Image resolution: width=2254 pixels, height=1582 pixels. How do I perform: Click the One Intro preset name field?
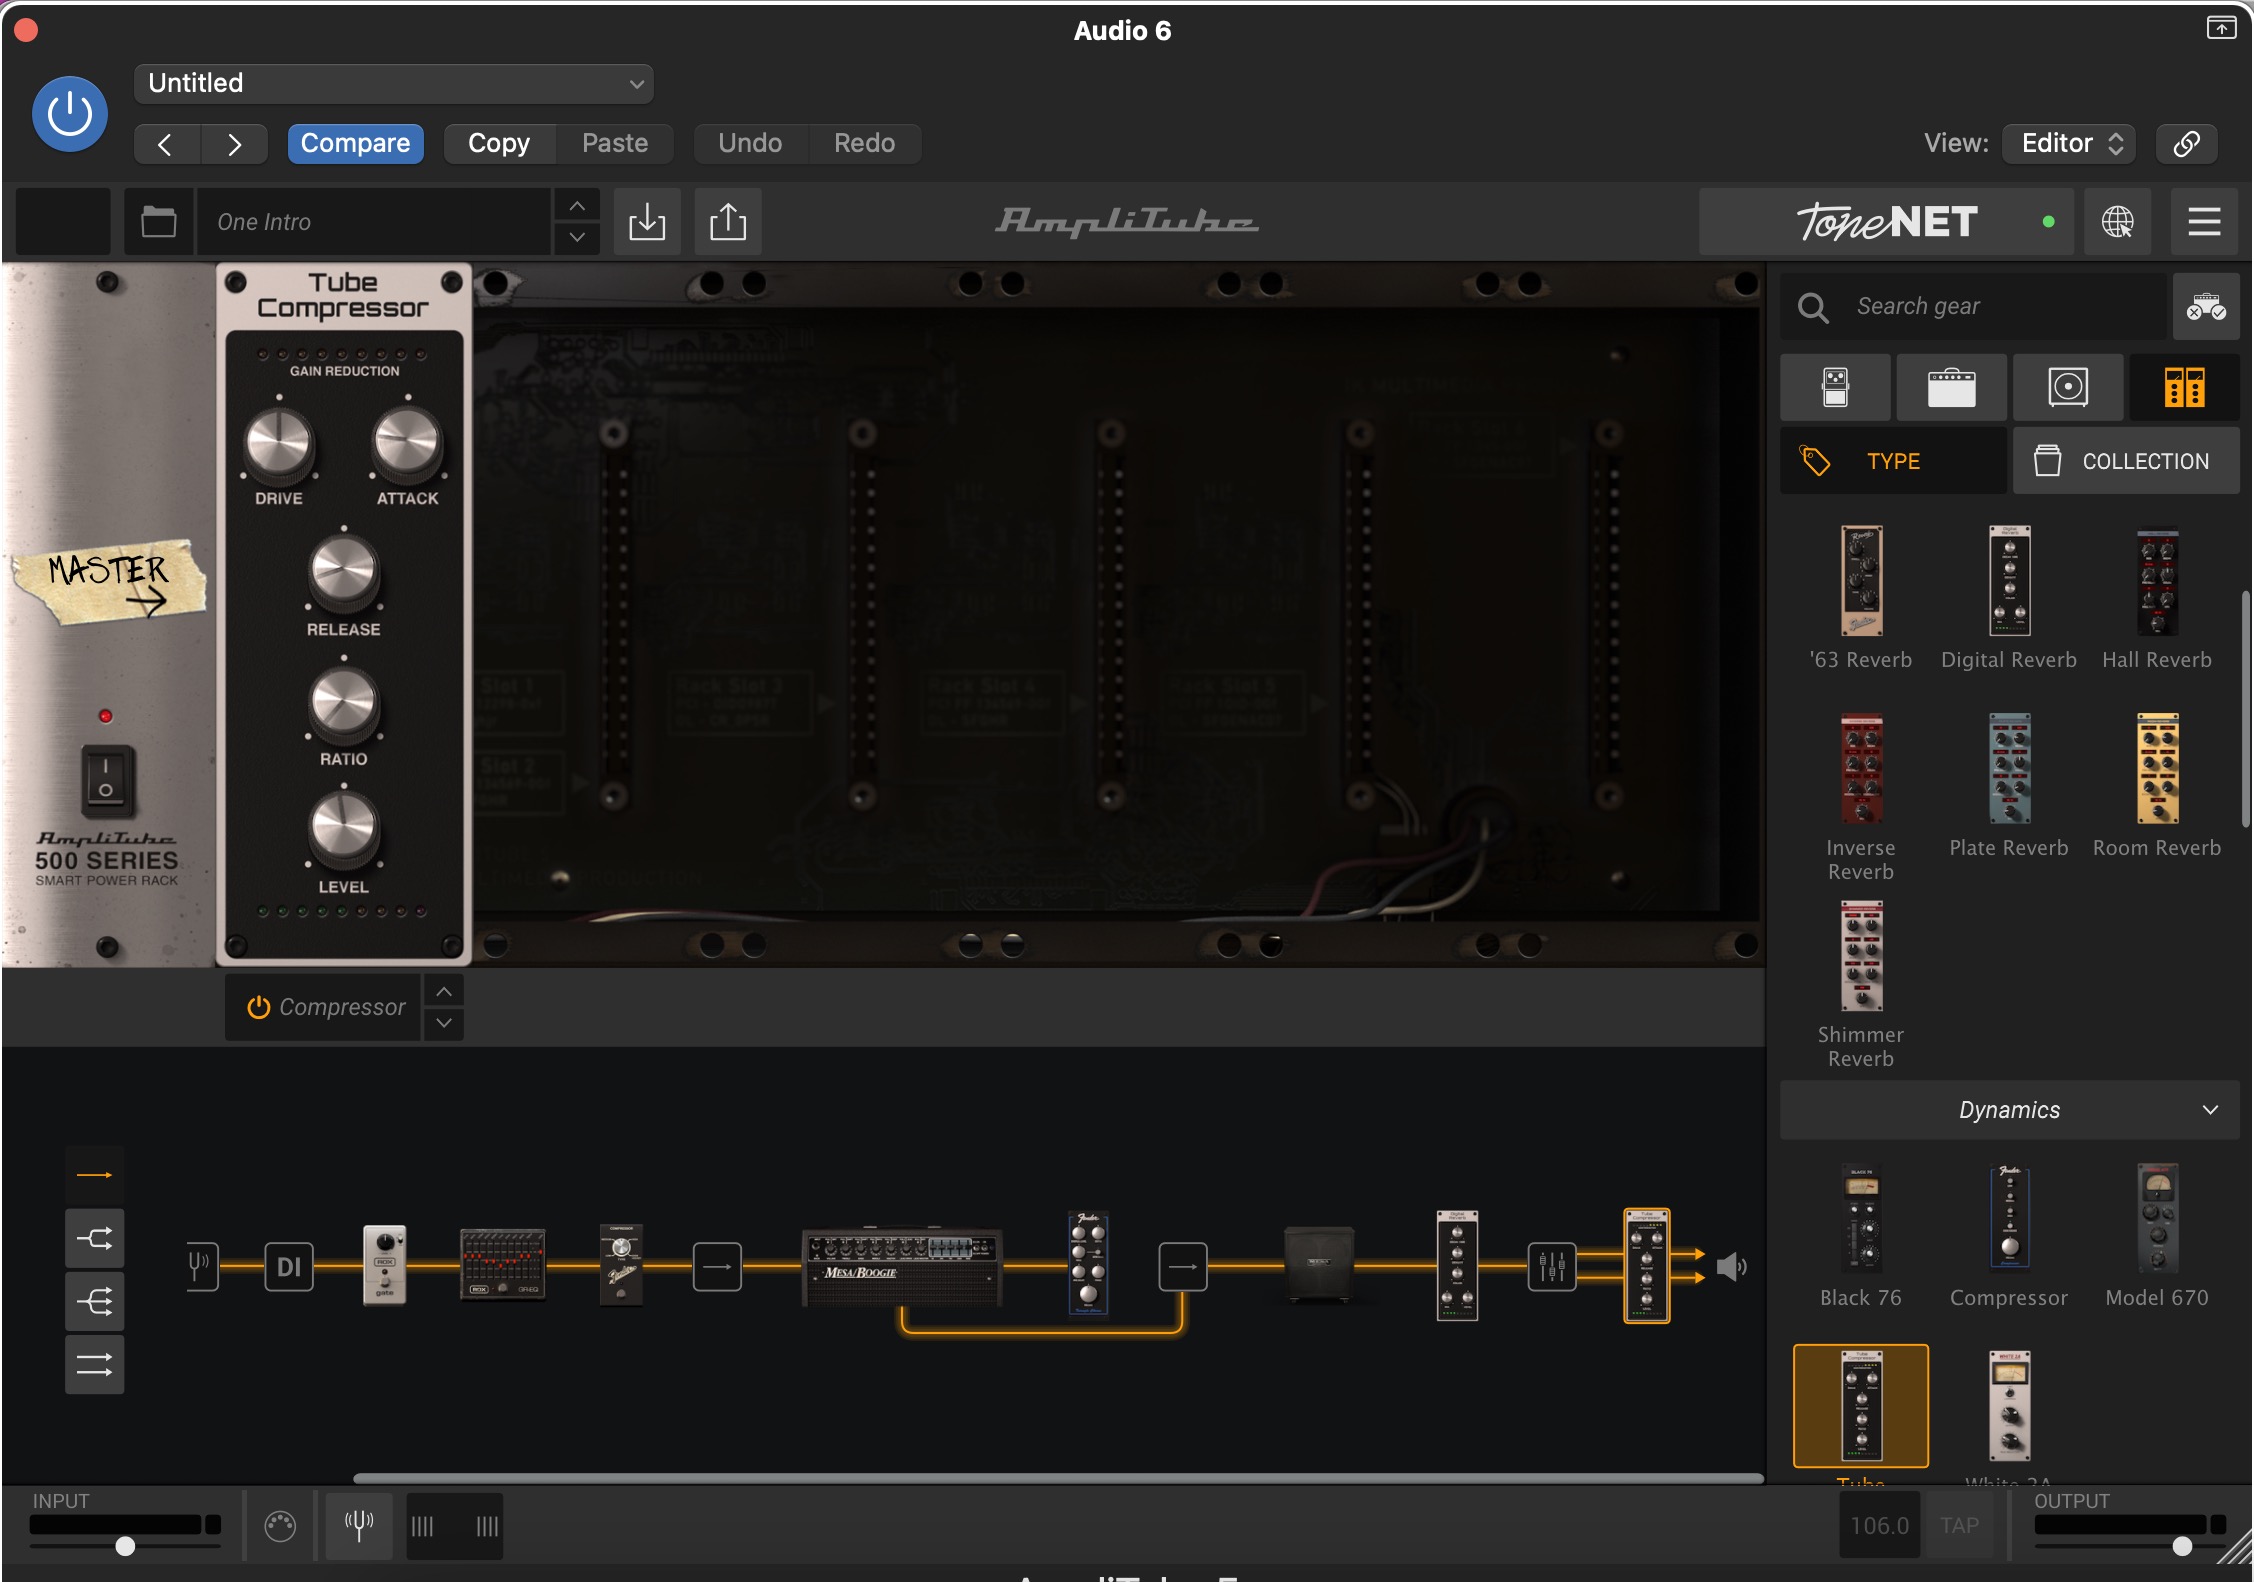click(x=374, y=221)
